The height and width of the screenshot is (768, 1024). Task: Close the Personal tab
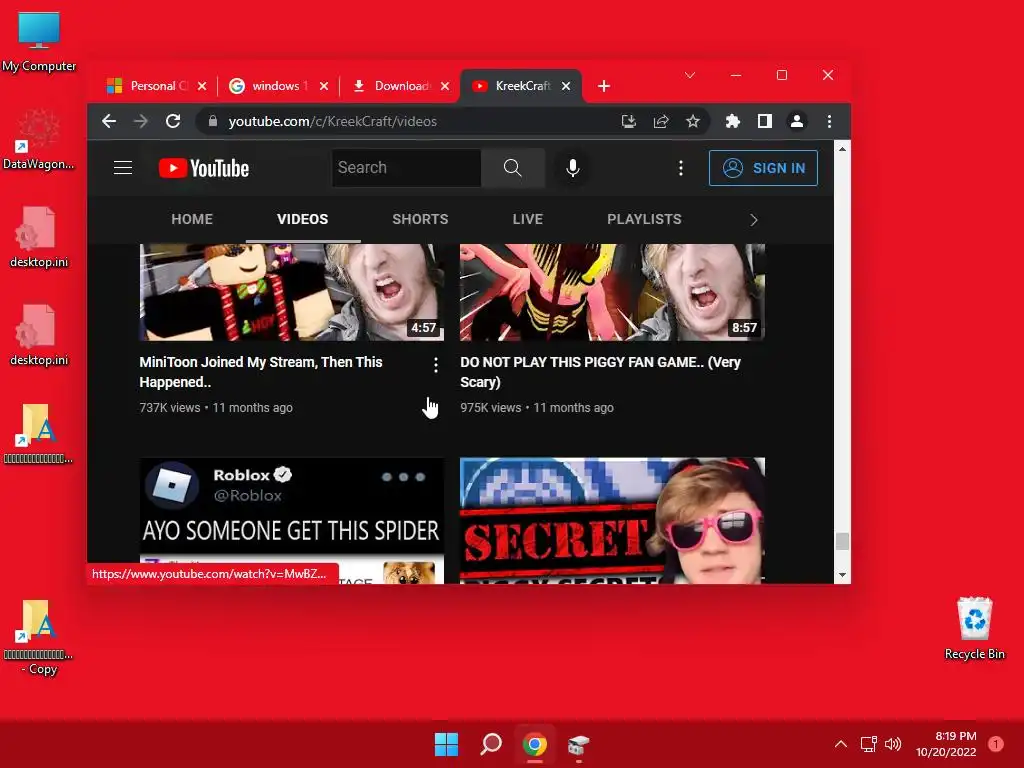tap(202, 86)
